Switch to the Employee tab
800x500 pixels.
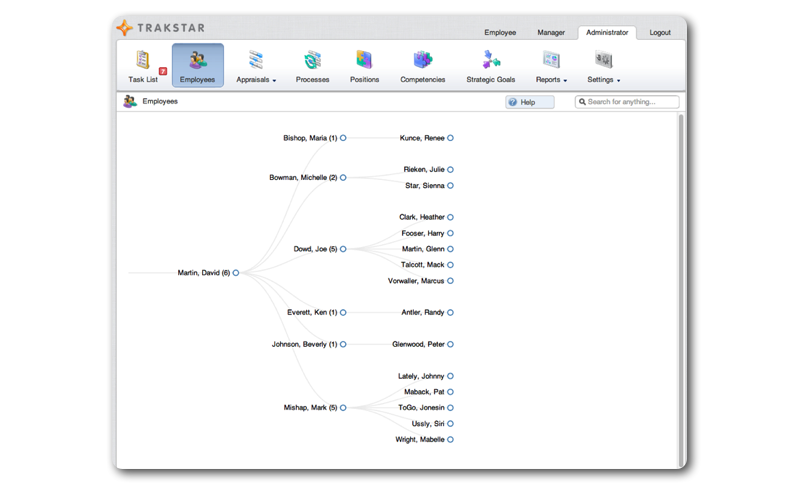pyautogui.click(x=500, y=32)
